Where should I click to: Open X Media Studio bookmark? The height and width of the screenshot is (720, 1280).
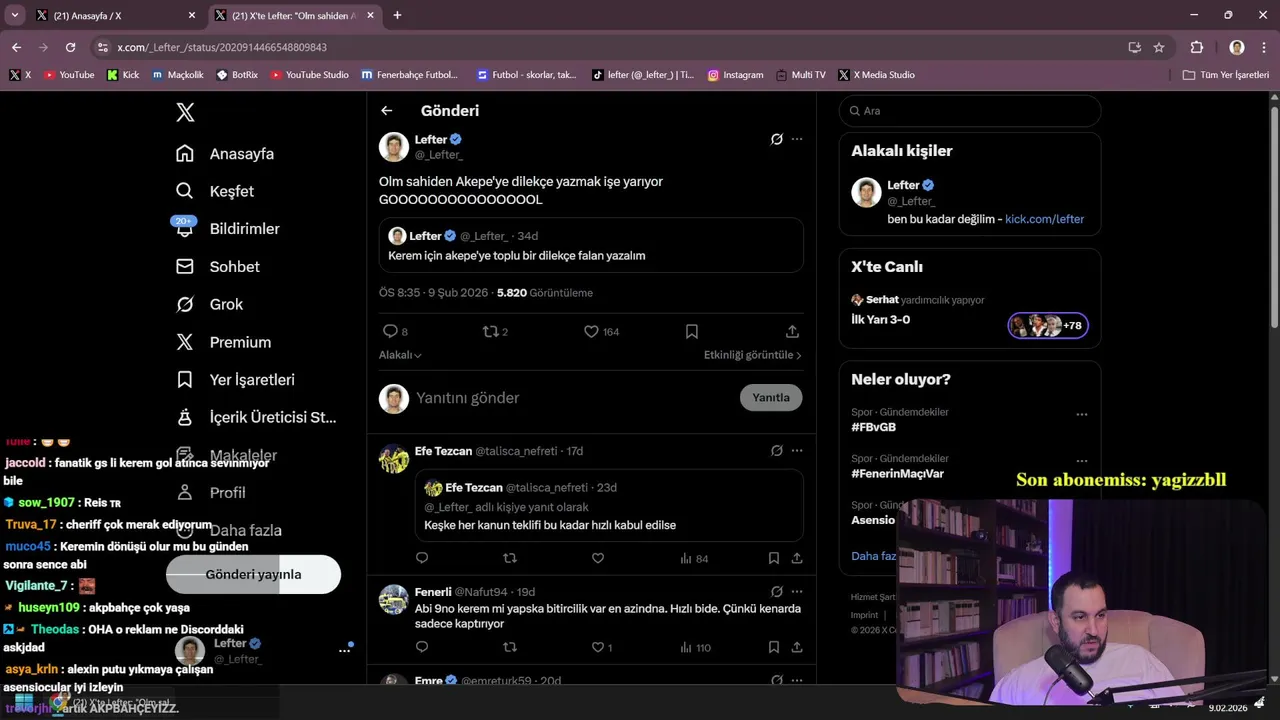[877, 75]
